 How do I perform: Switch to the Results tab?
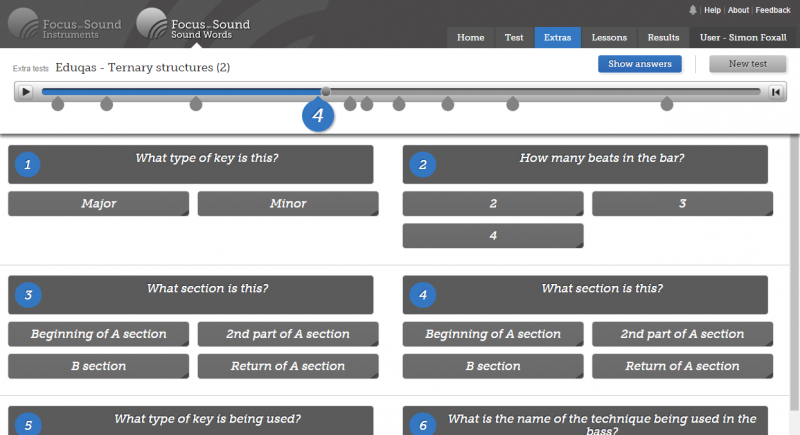click(x=663, y=38)
